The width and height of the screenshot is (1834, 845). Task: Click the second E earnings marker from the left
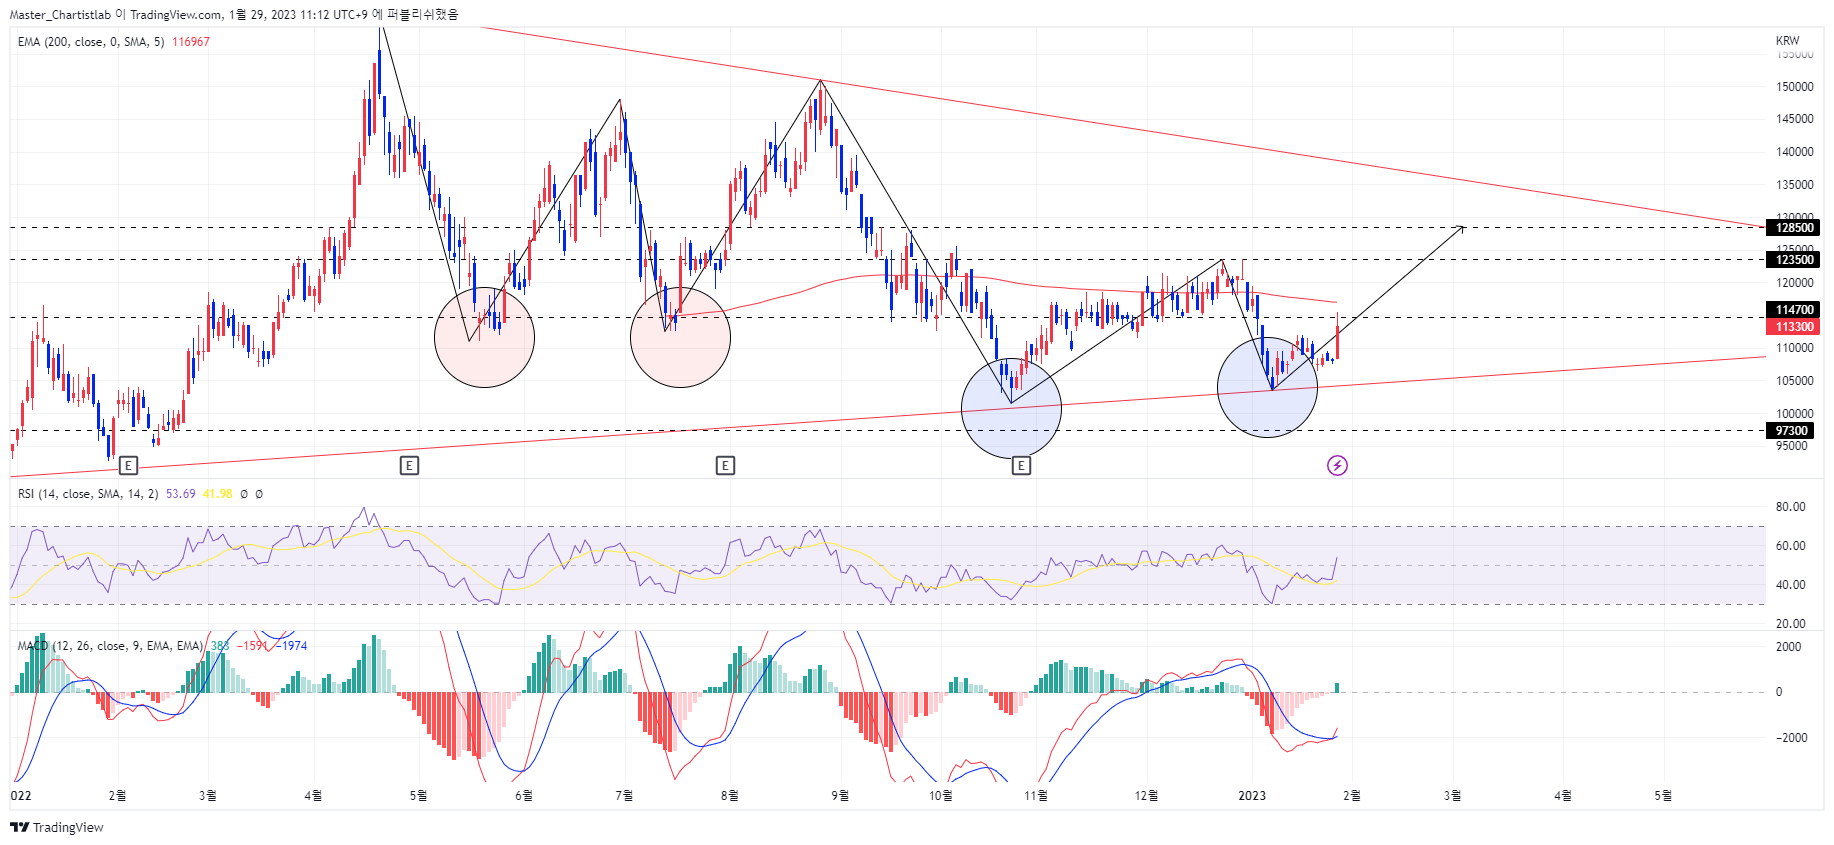coord(409,465)
